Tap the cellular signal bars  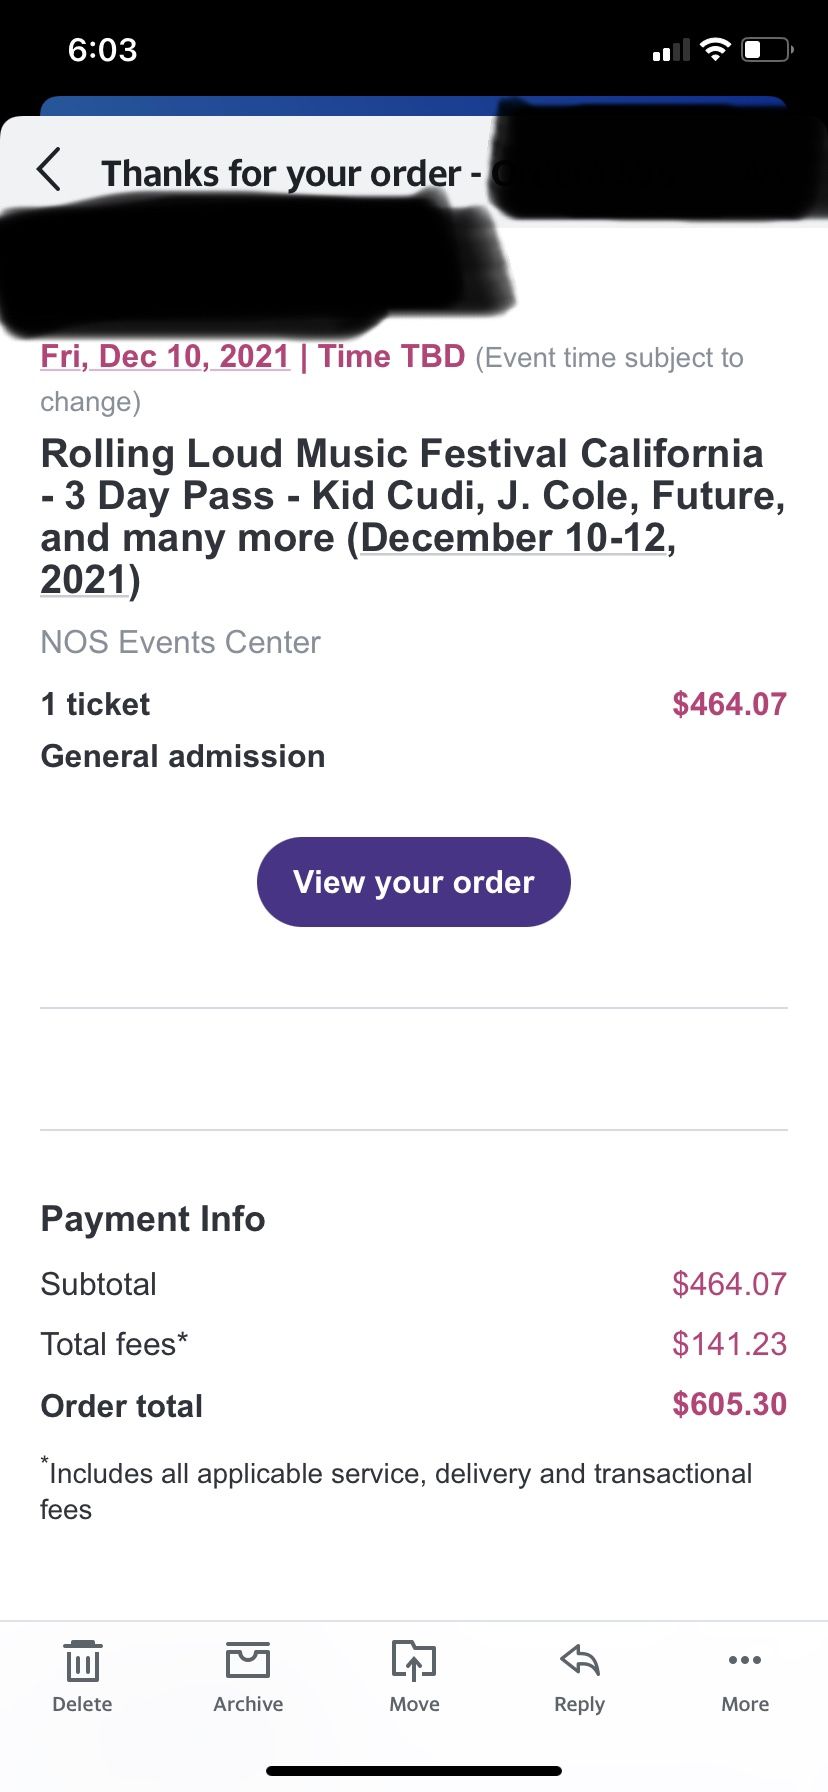(671, 51)
